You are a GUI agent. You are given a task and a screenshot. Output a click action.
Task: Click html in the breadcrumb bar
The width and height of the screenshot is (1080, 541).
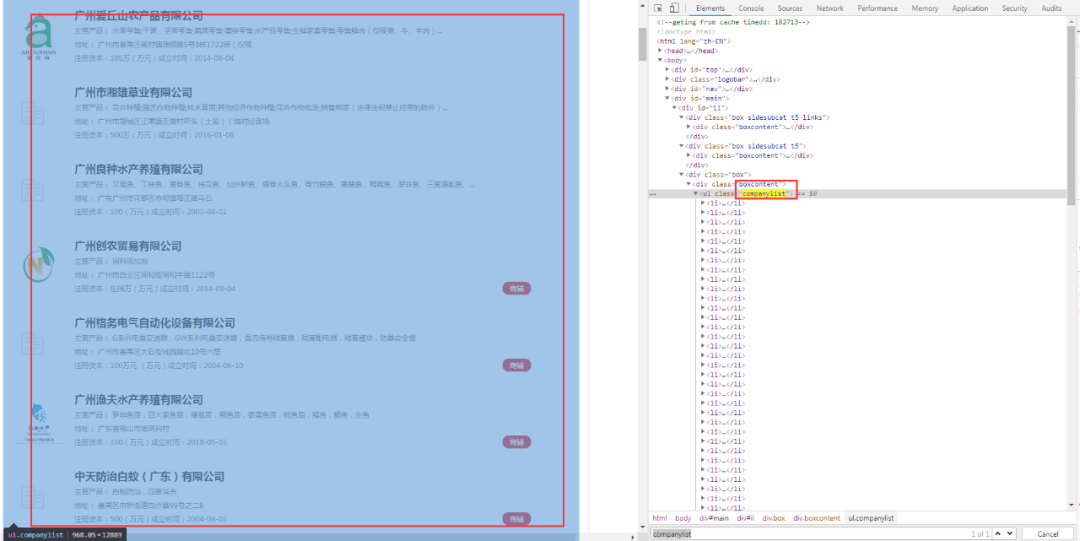click(660, 518)
